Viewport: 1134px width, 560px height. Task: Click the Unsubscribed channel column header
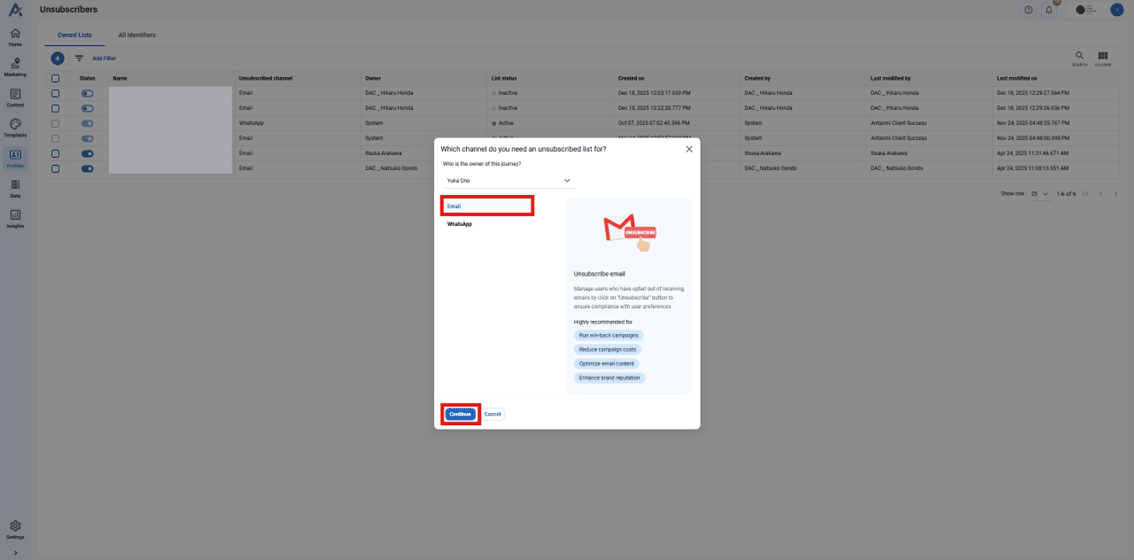[x=265, y=78]
